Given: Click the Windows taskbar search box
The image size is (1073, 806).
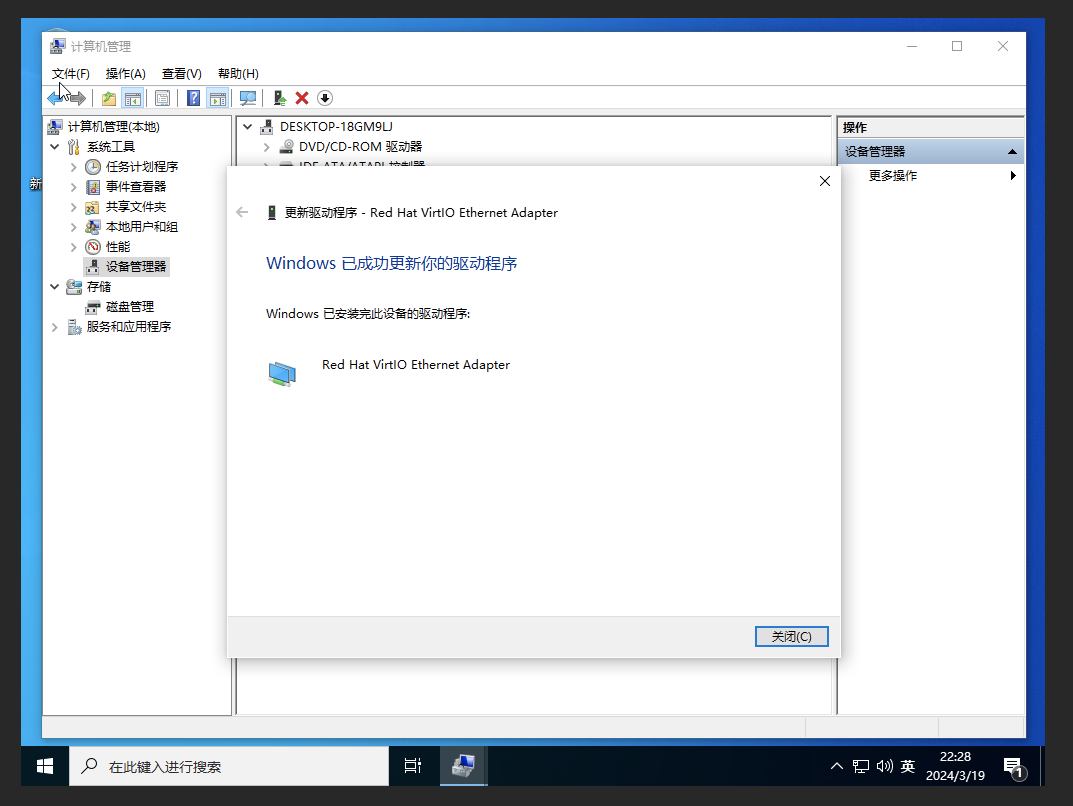Looking at the screenshot, I should (229, 767).
